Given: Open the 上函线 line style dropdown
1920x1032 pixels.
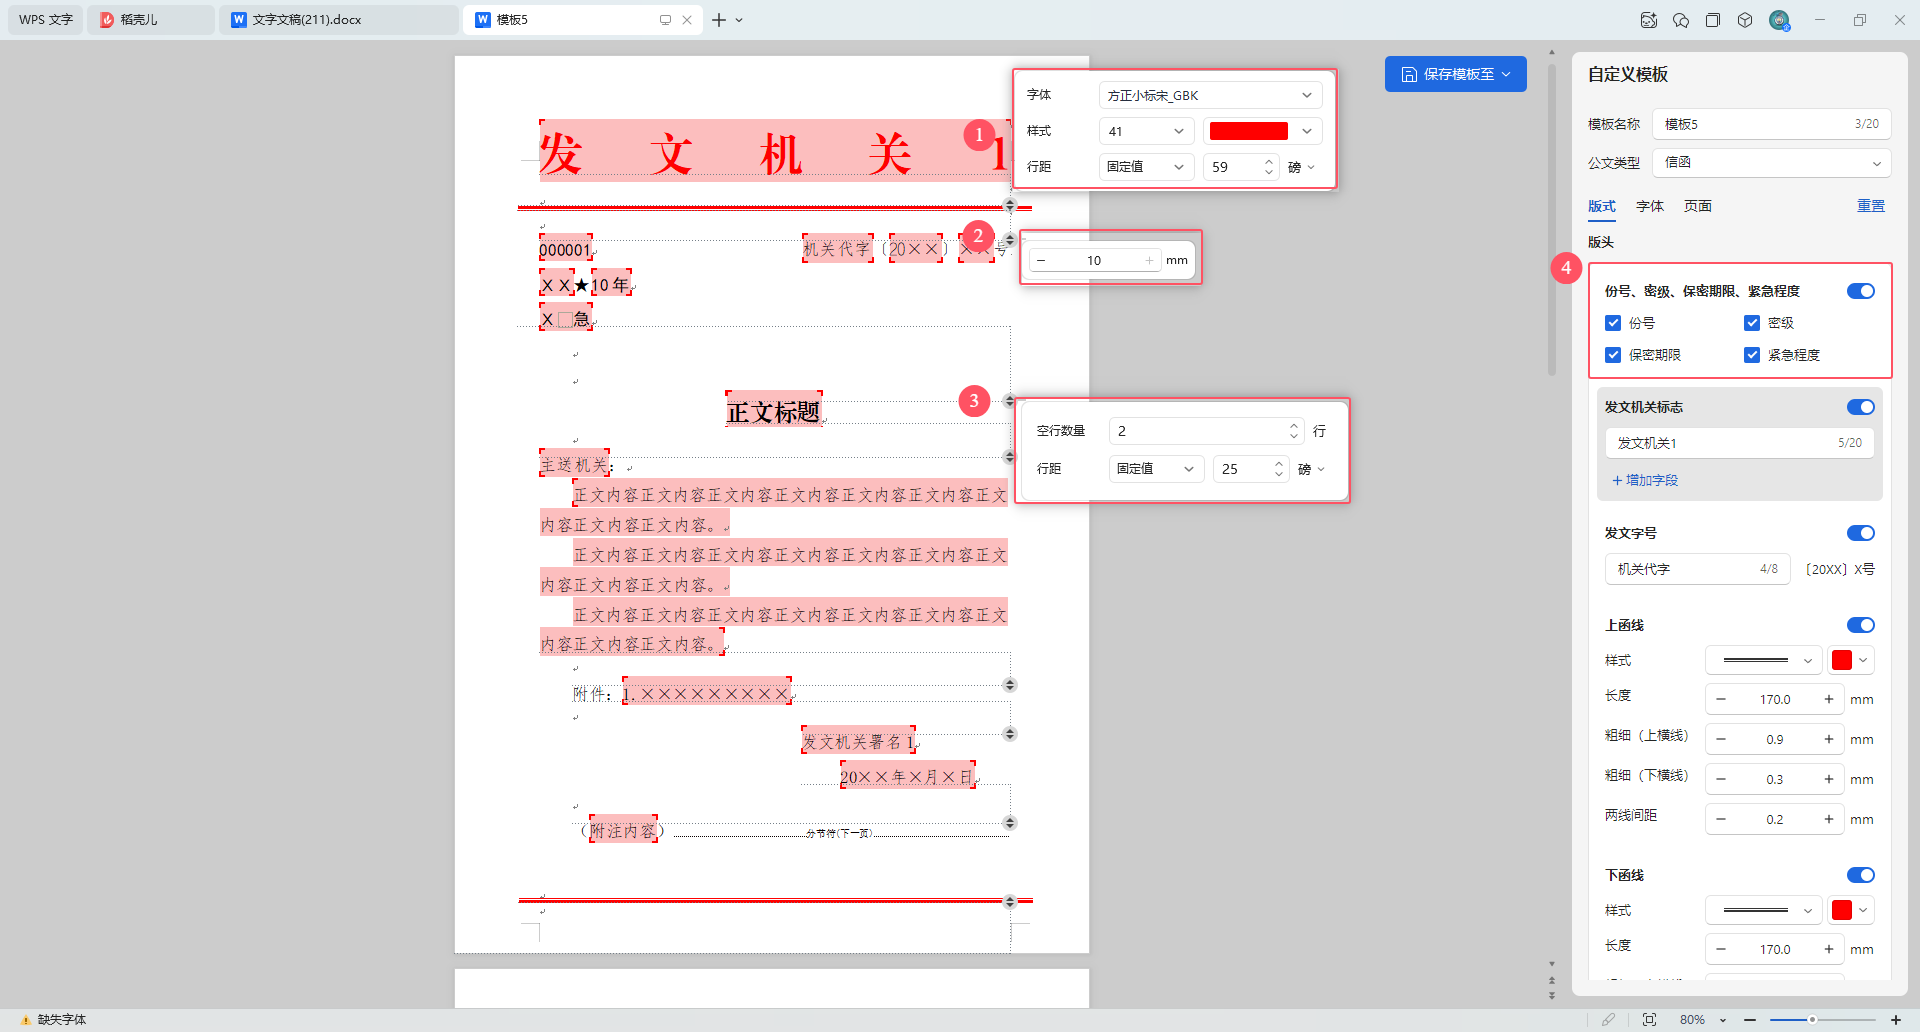Looking at the screenshot, I should point(1762,660).
